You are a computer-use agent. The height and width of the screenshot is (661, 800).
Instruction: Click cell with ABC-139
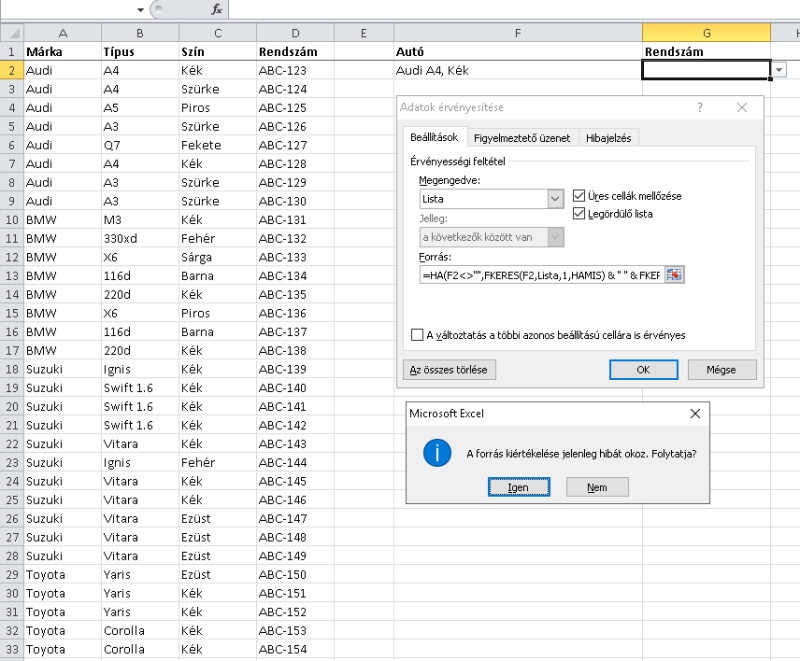pyautogui.click(x=295, y=369)
